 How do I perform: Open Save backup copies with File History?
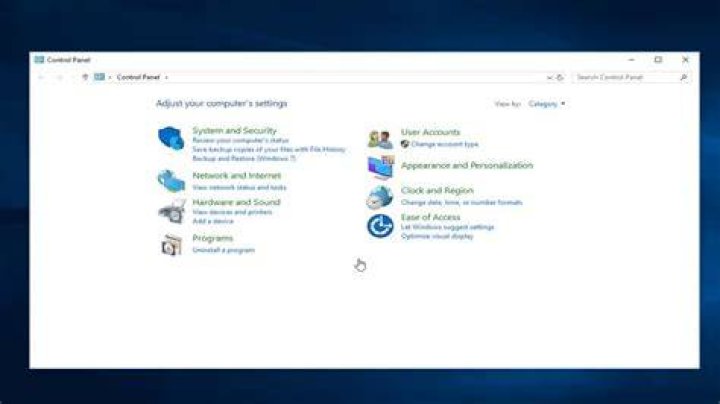point(269,150)
